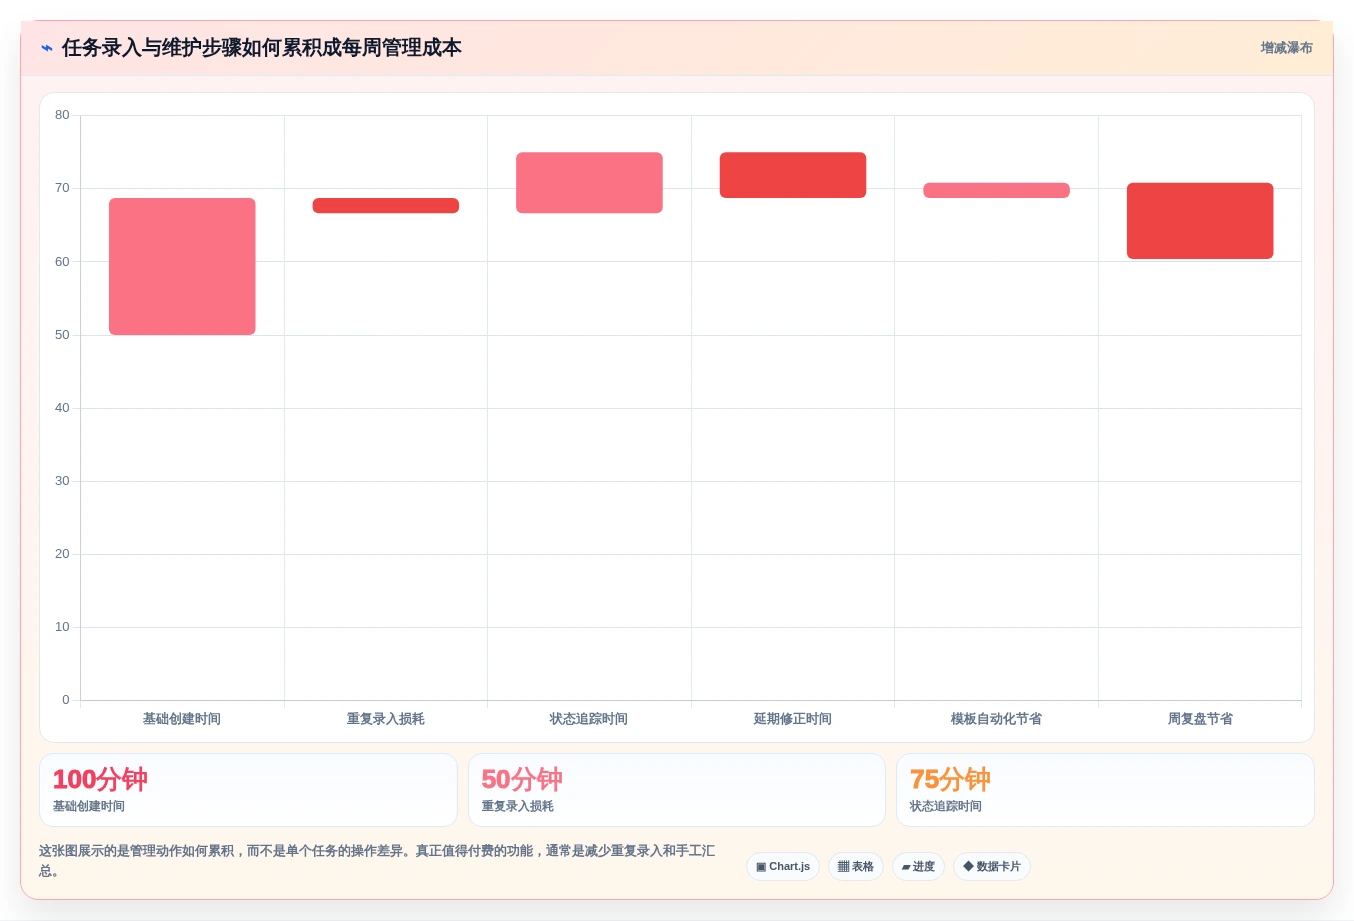Screen dimensions: 1354x921
Task: Click the 延期修正时间 red bar
Action: [x=793, y=175]
